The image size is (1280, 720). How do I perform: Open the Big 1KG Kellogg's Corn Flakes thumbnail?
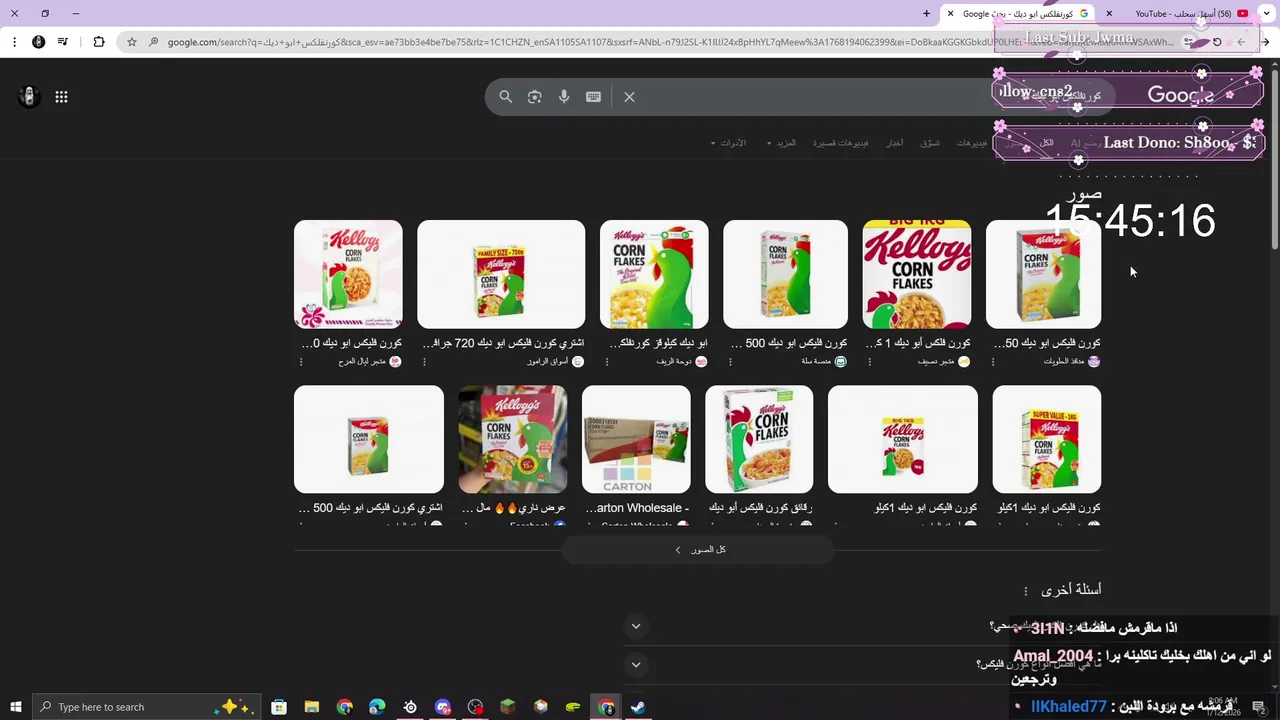pos(917,274)
